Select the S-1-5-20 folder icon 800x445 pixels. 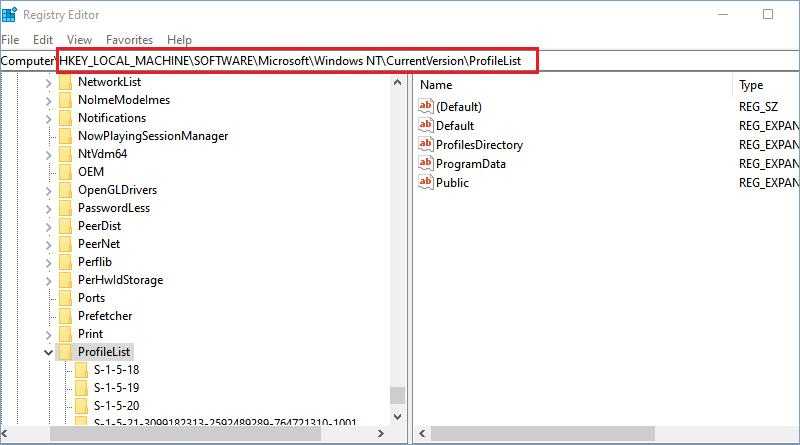tap(81, 406)
